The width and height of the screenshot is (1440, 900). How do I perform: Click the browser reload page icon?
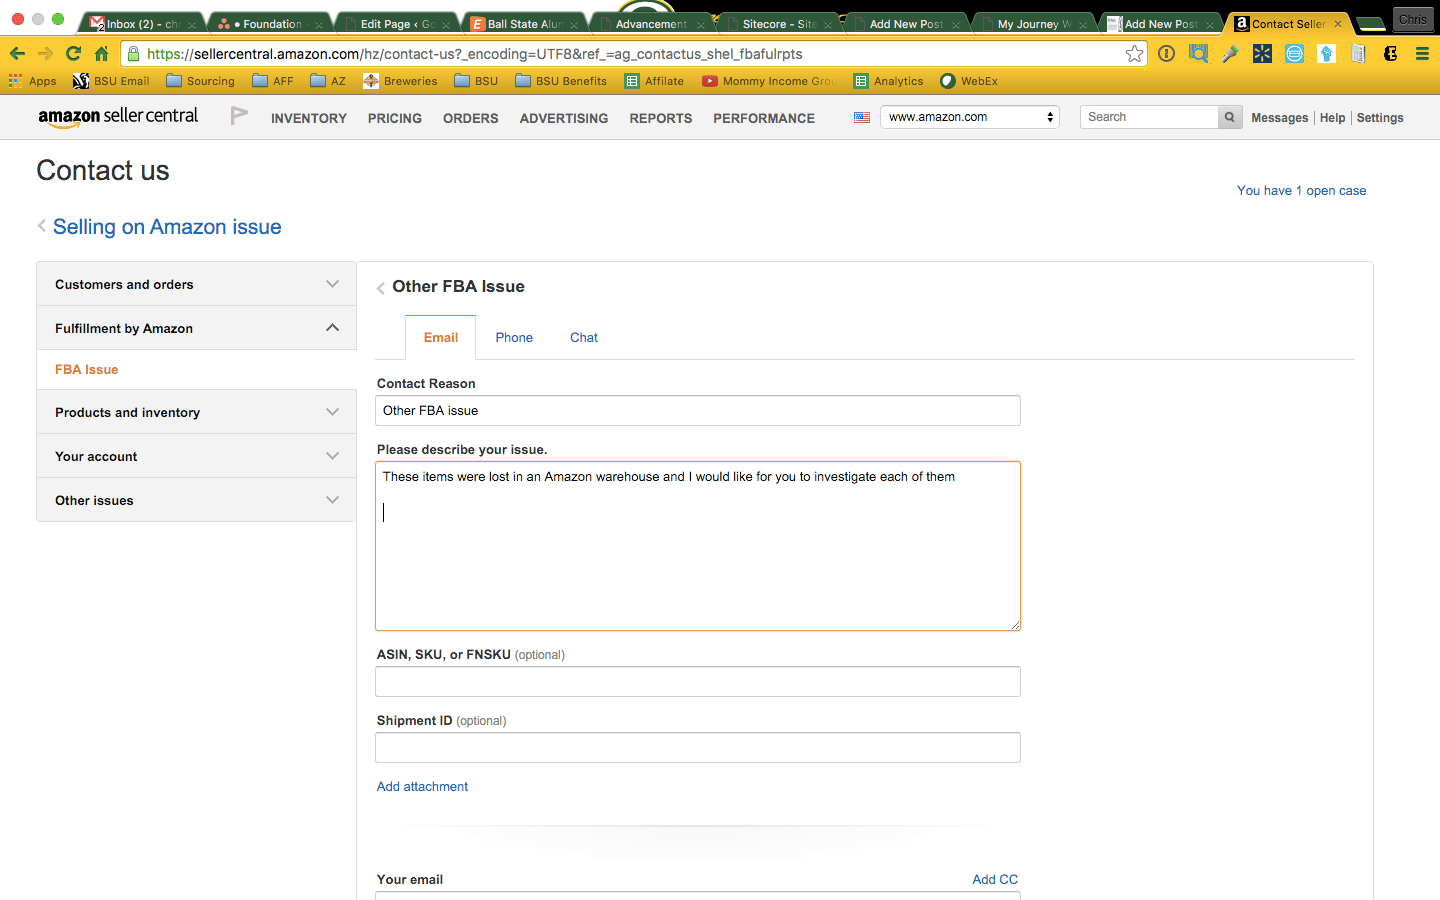(73, 54)
